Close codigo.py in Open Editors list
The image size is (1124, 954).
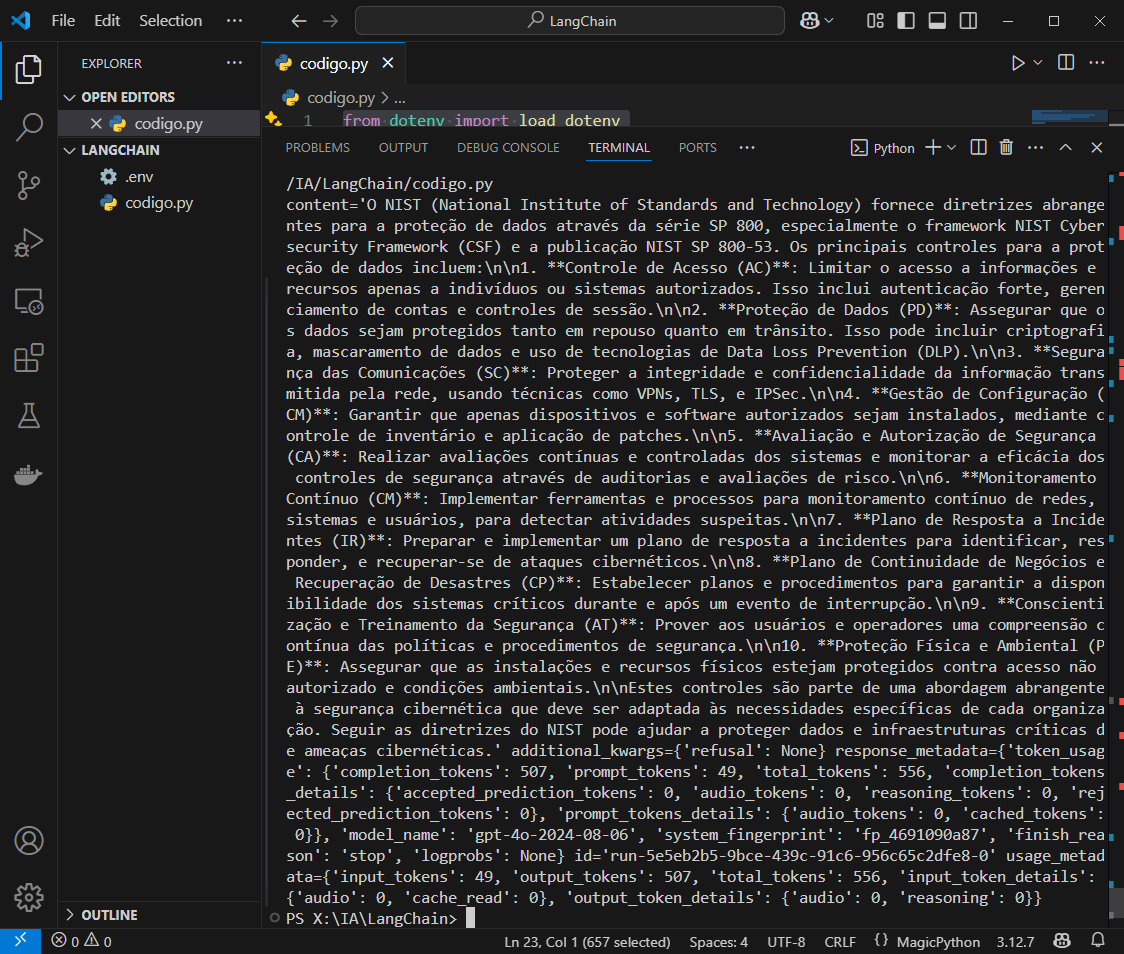pyautogui.click(x=96, y=123)
